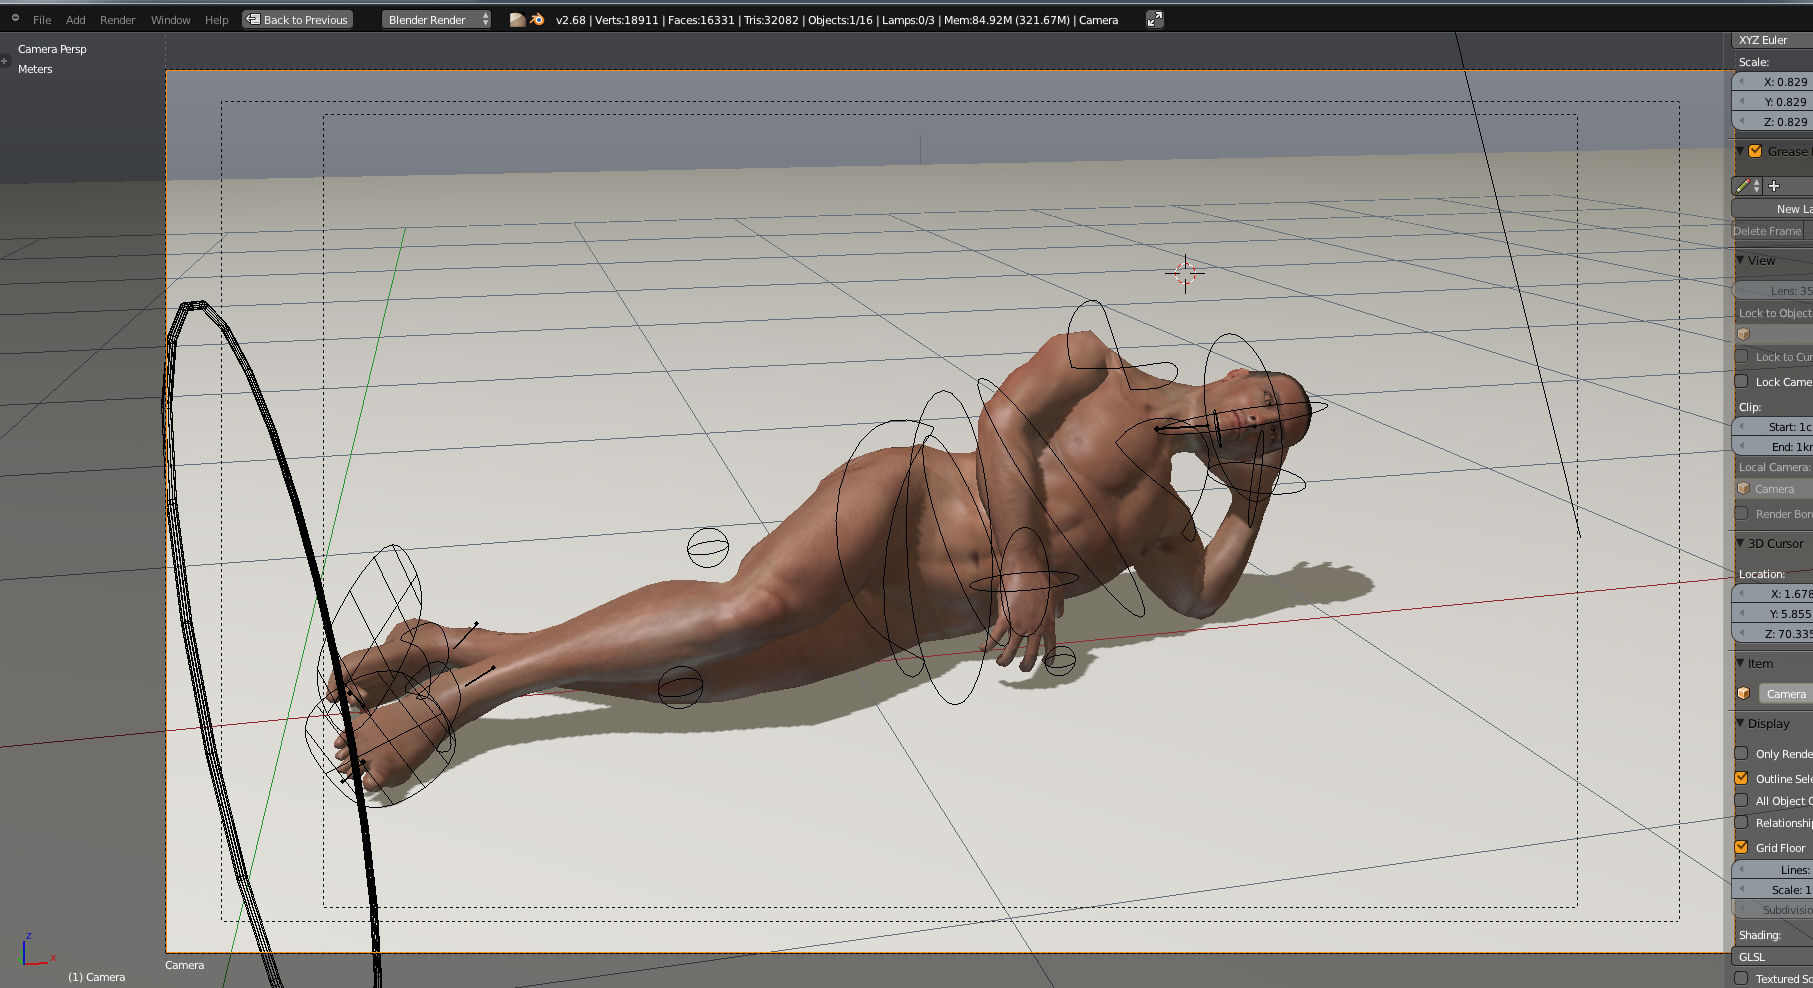Click the 3D cursor crosshair in viewport
The image size is (1813, 988).
[1185, 273]
